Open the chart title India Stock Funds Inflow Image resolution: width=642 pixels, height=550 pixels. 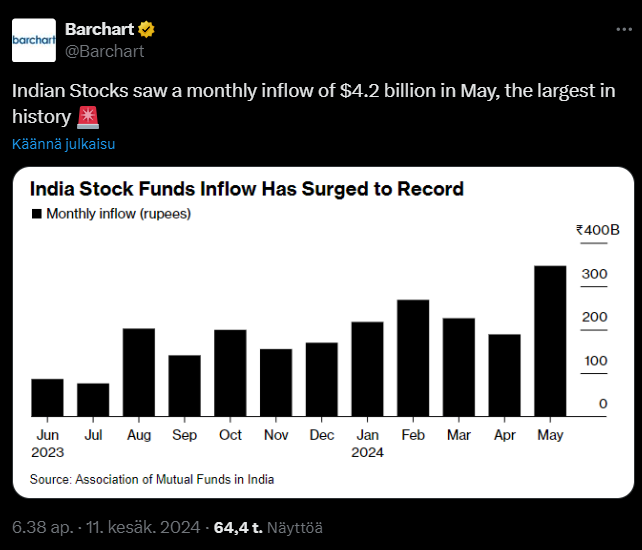click(247, 188)
